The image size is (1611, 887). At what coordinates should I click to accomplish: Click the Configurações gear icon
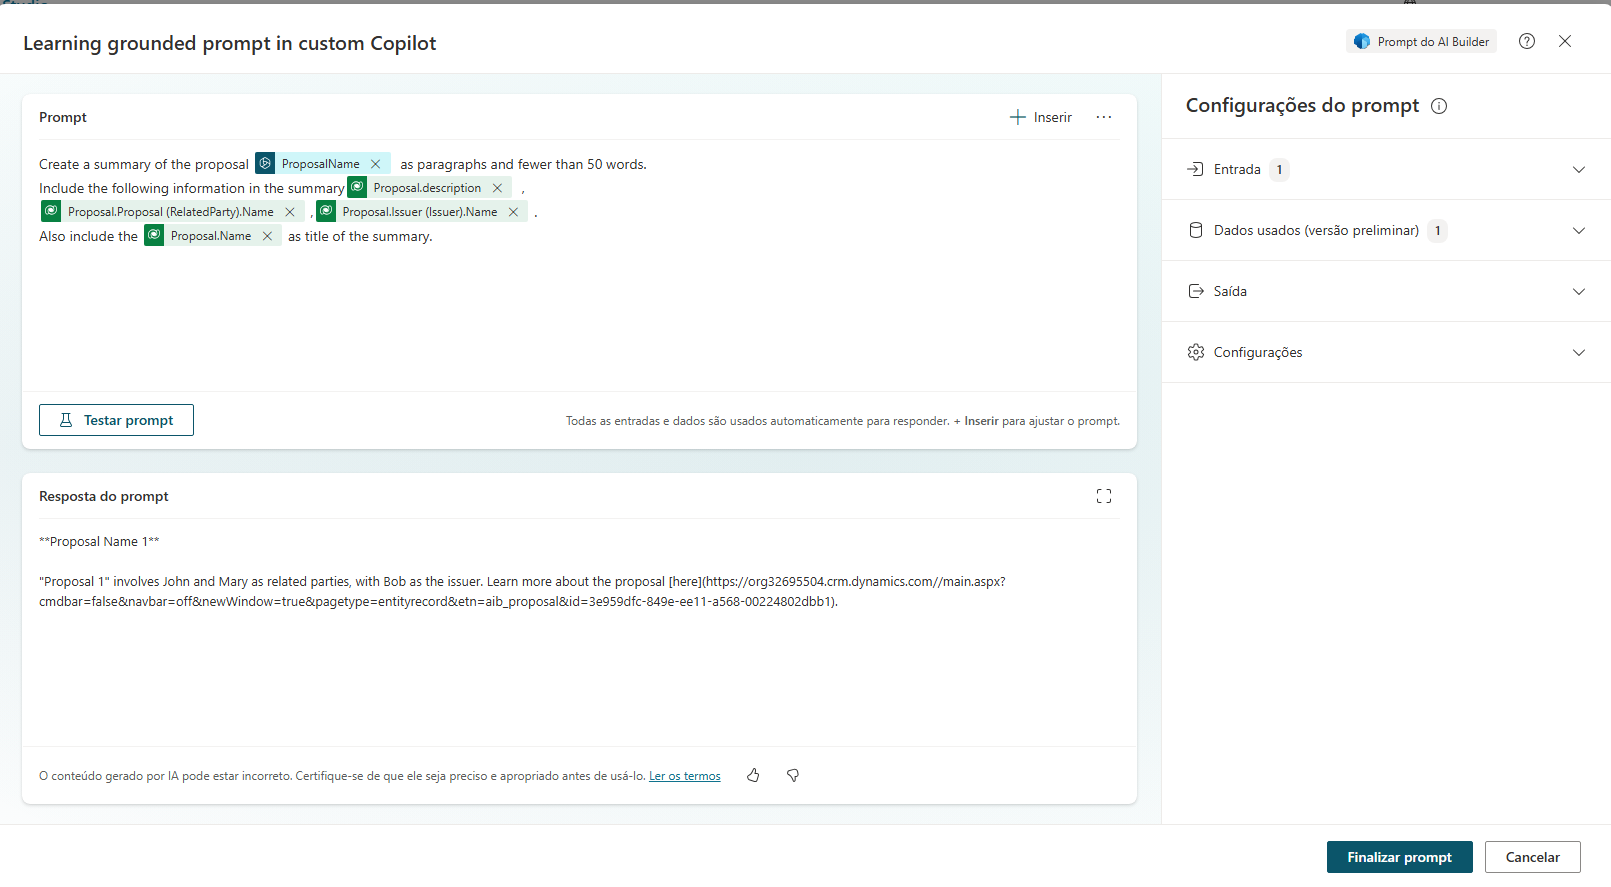coord(1196,352)
